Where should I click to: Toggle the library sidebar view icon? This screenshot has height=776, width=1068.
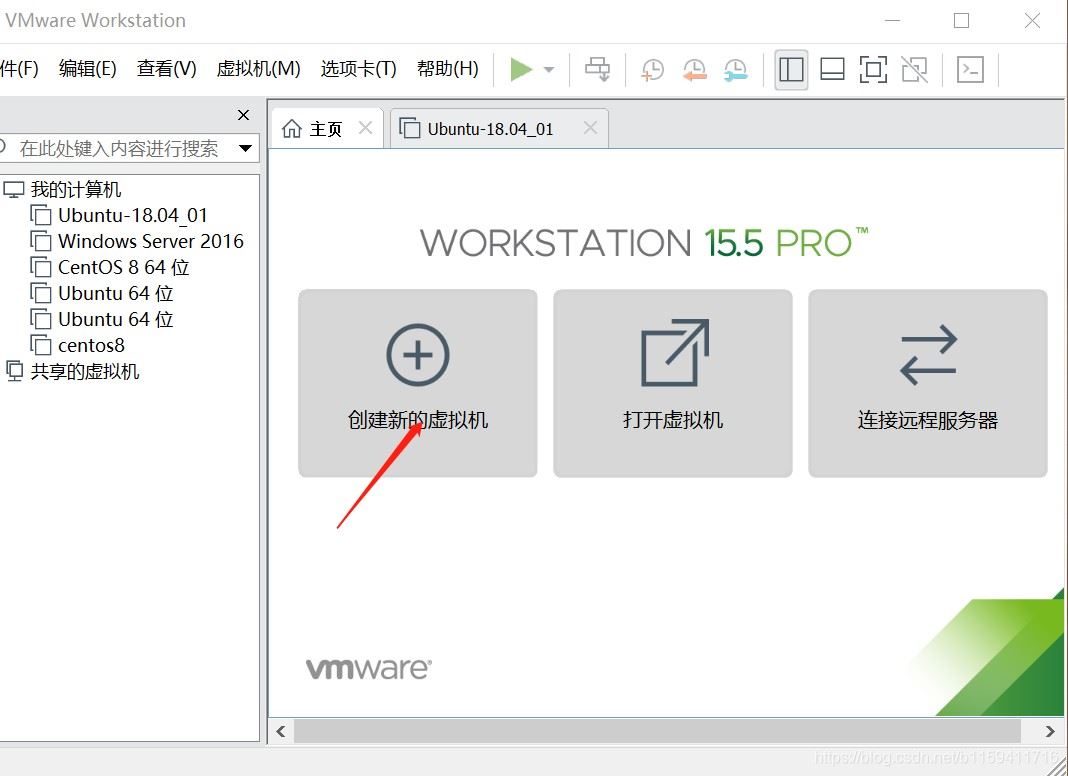point(791,69)
